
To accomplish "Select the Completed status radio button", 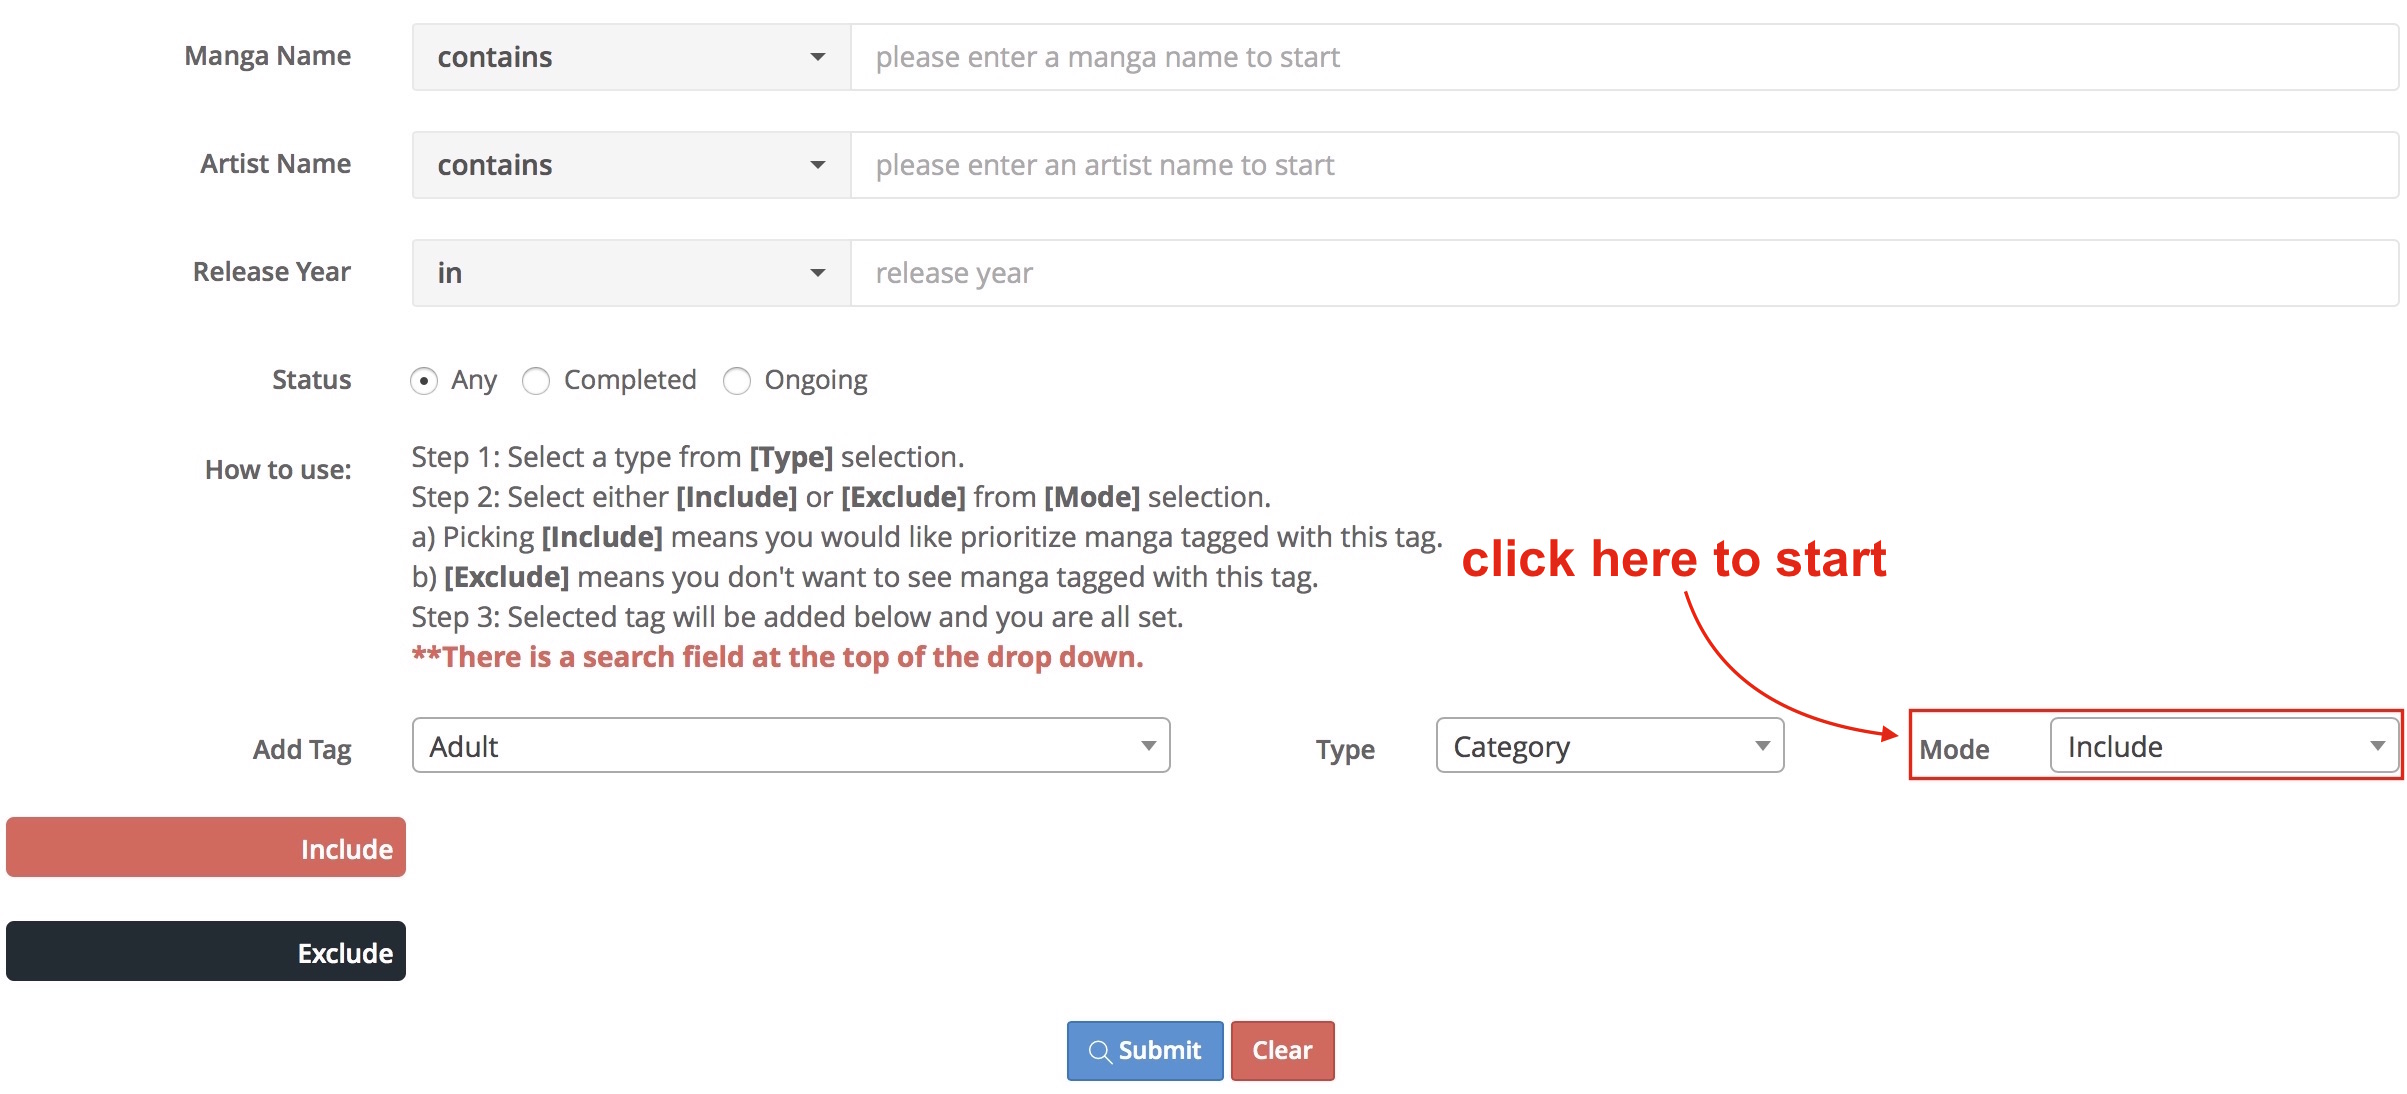I will (x=536, y=381).
